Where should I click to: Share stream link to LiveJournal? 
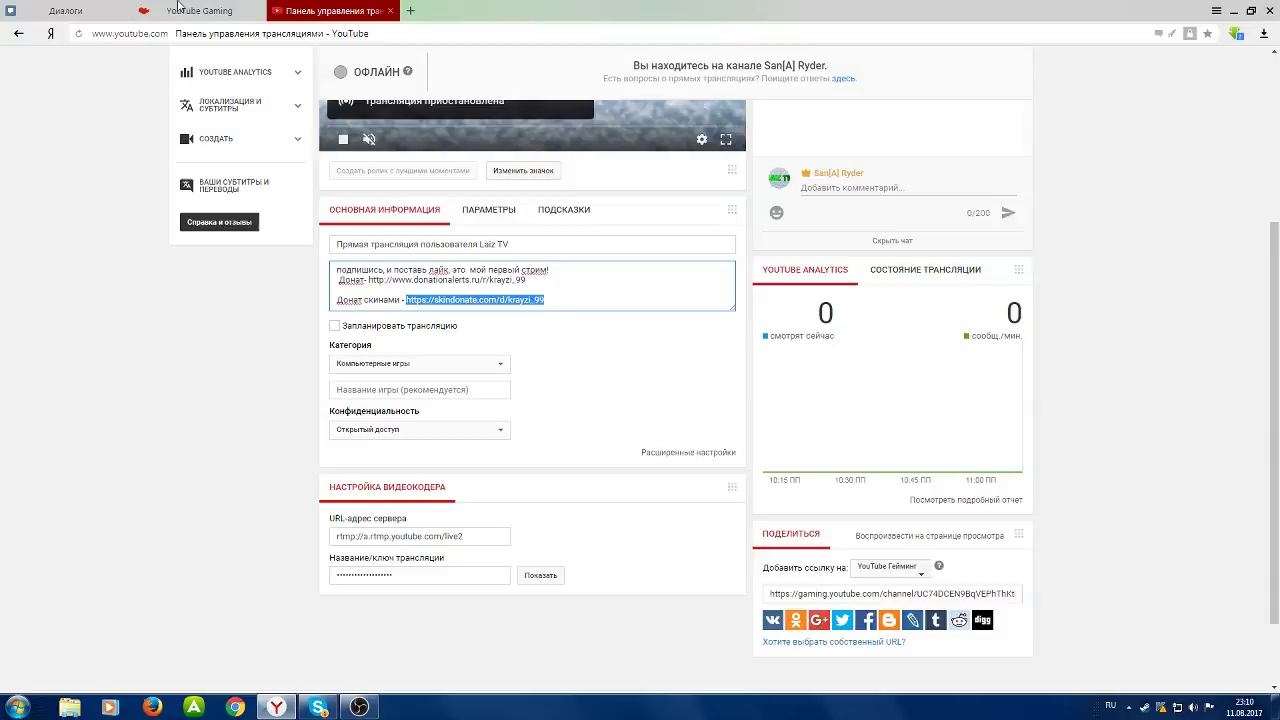(912, 620)
